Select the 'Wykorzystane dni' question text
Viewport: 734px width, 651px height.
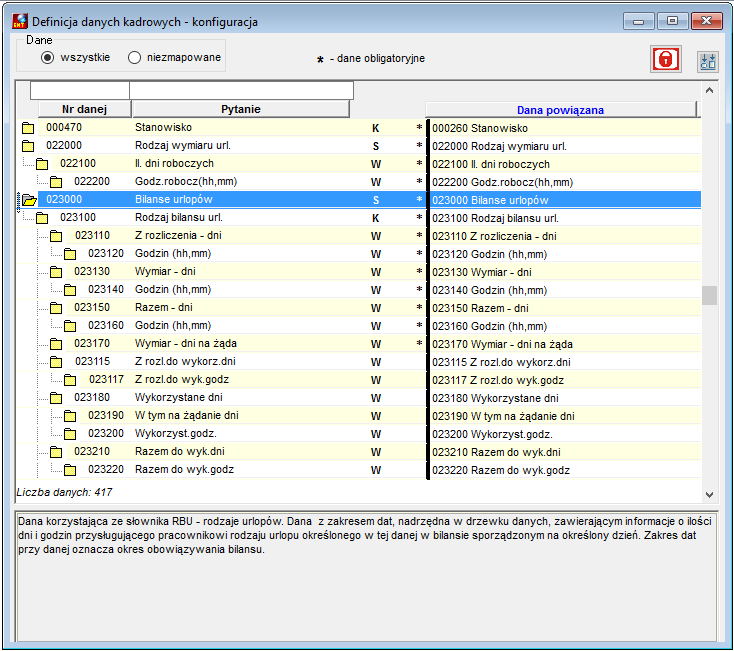[x=179, y=398]
